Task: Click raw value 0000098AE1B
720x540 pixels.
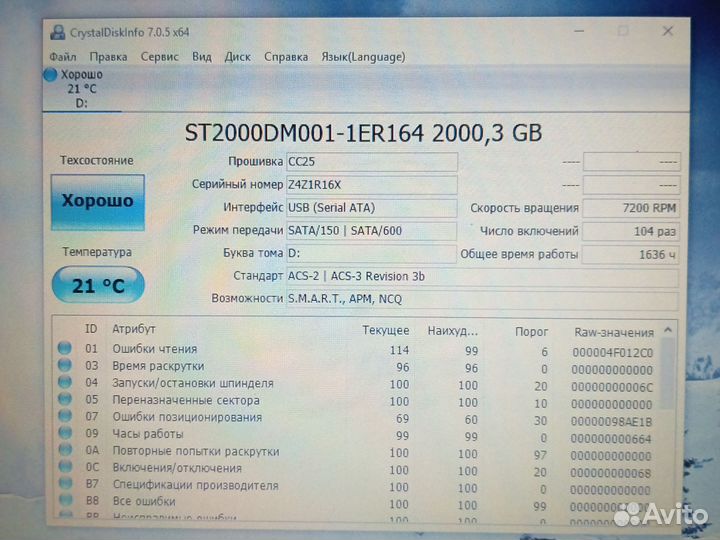Action: point(612,422)
